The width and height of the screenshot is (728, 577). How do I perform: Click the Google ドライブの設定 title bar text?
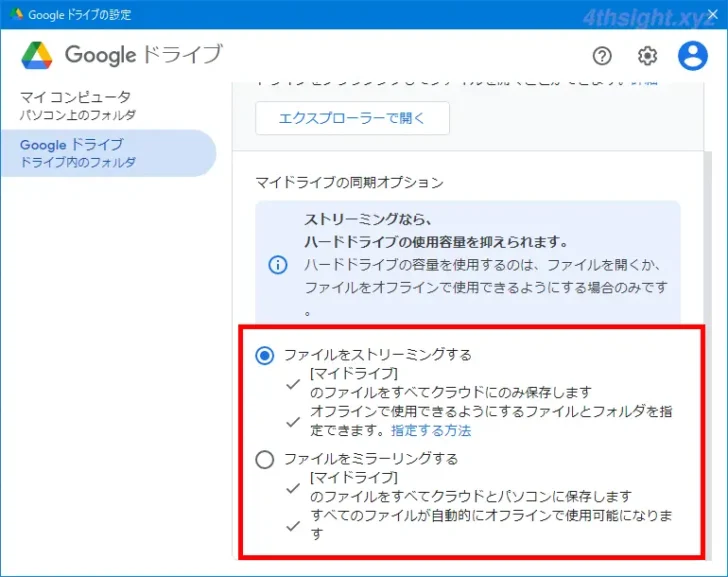click(x=80, y=15)
